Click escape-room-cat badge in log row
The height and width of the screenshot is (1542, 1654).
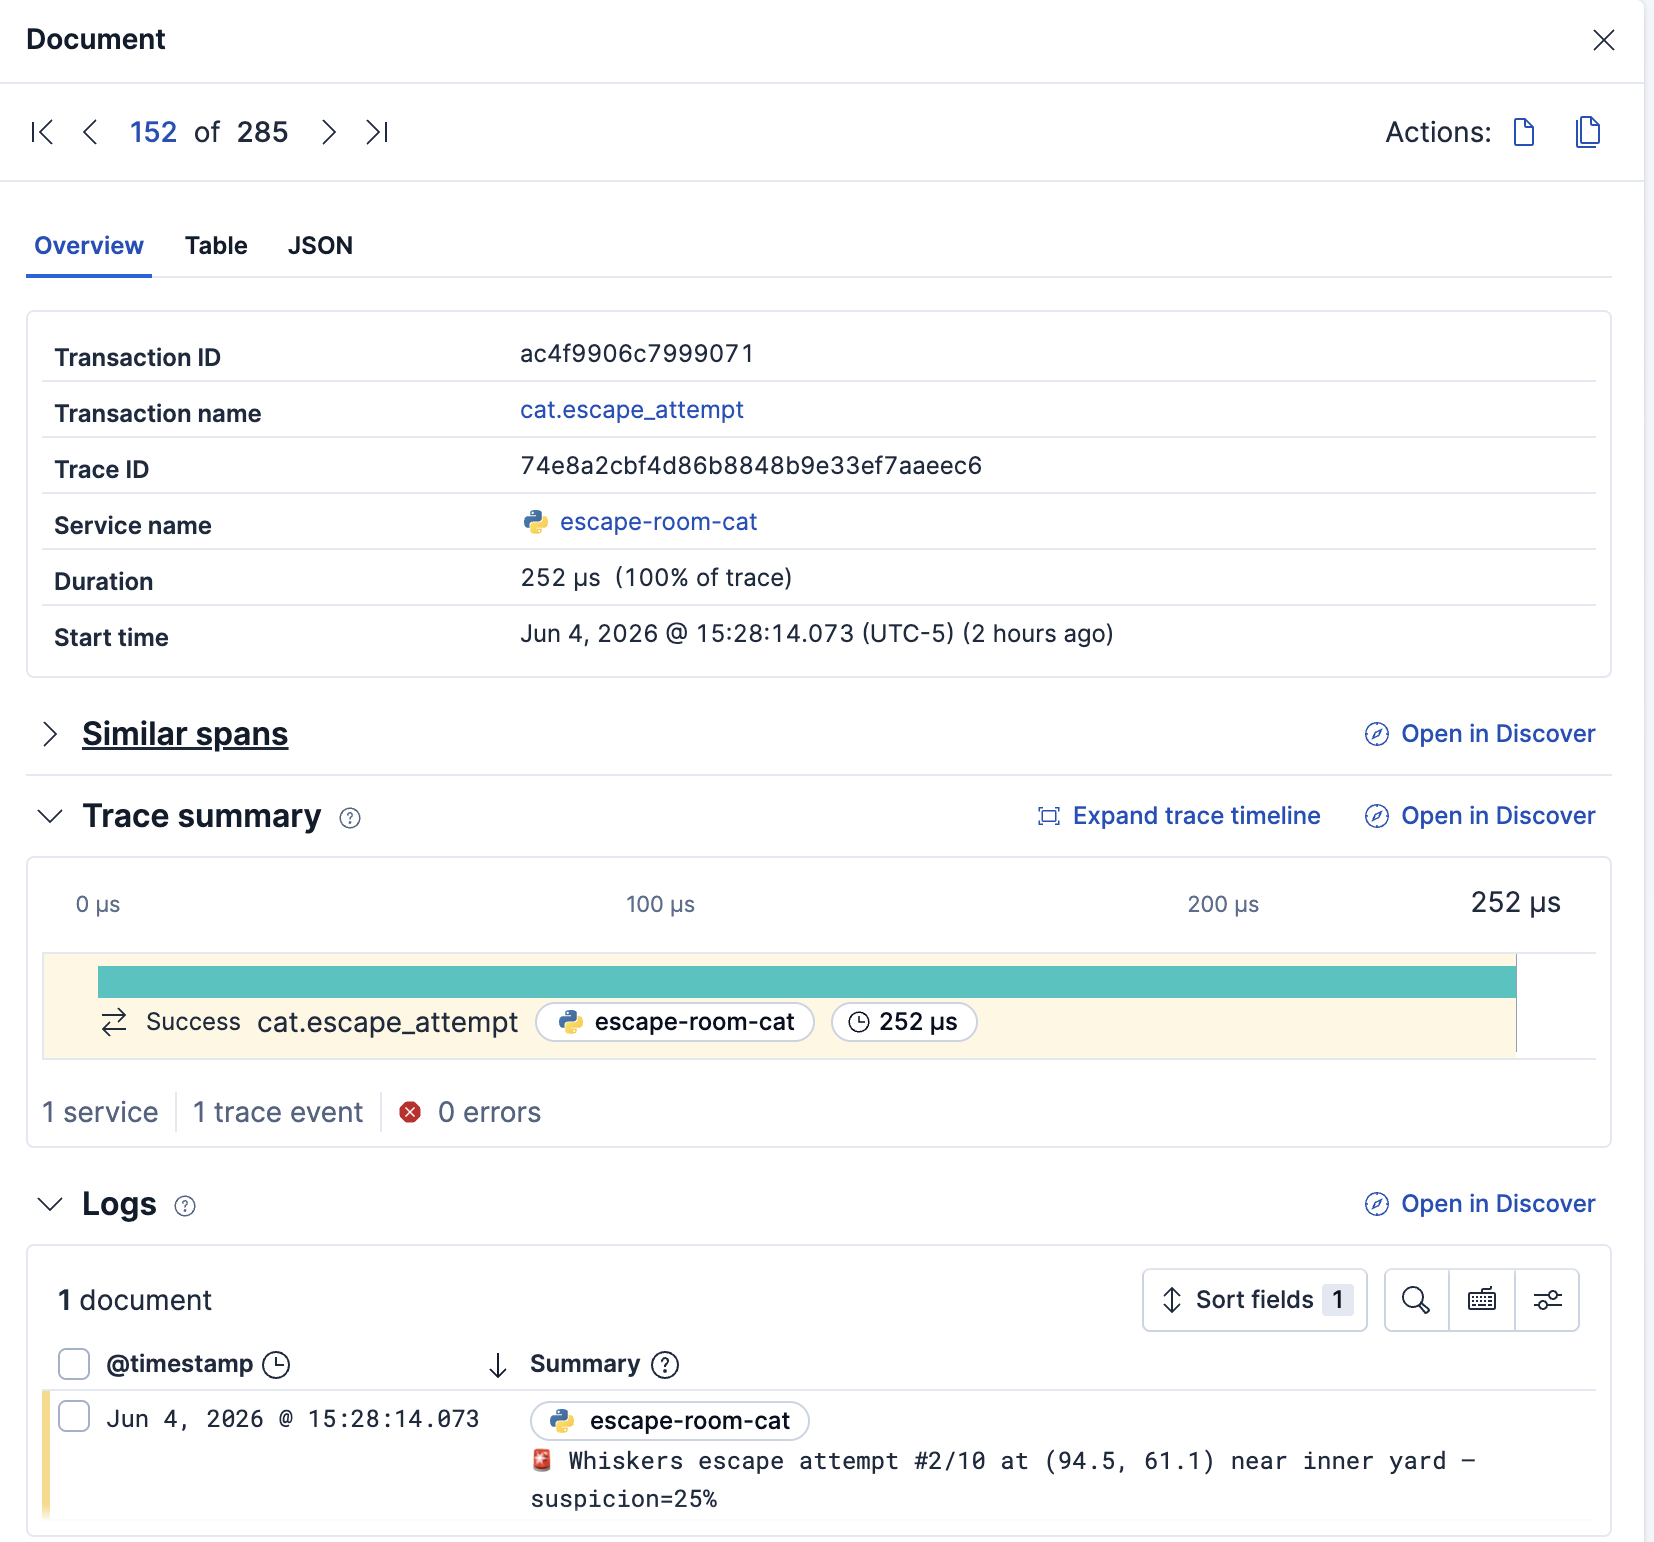tap(670, 1421)
